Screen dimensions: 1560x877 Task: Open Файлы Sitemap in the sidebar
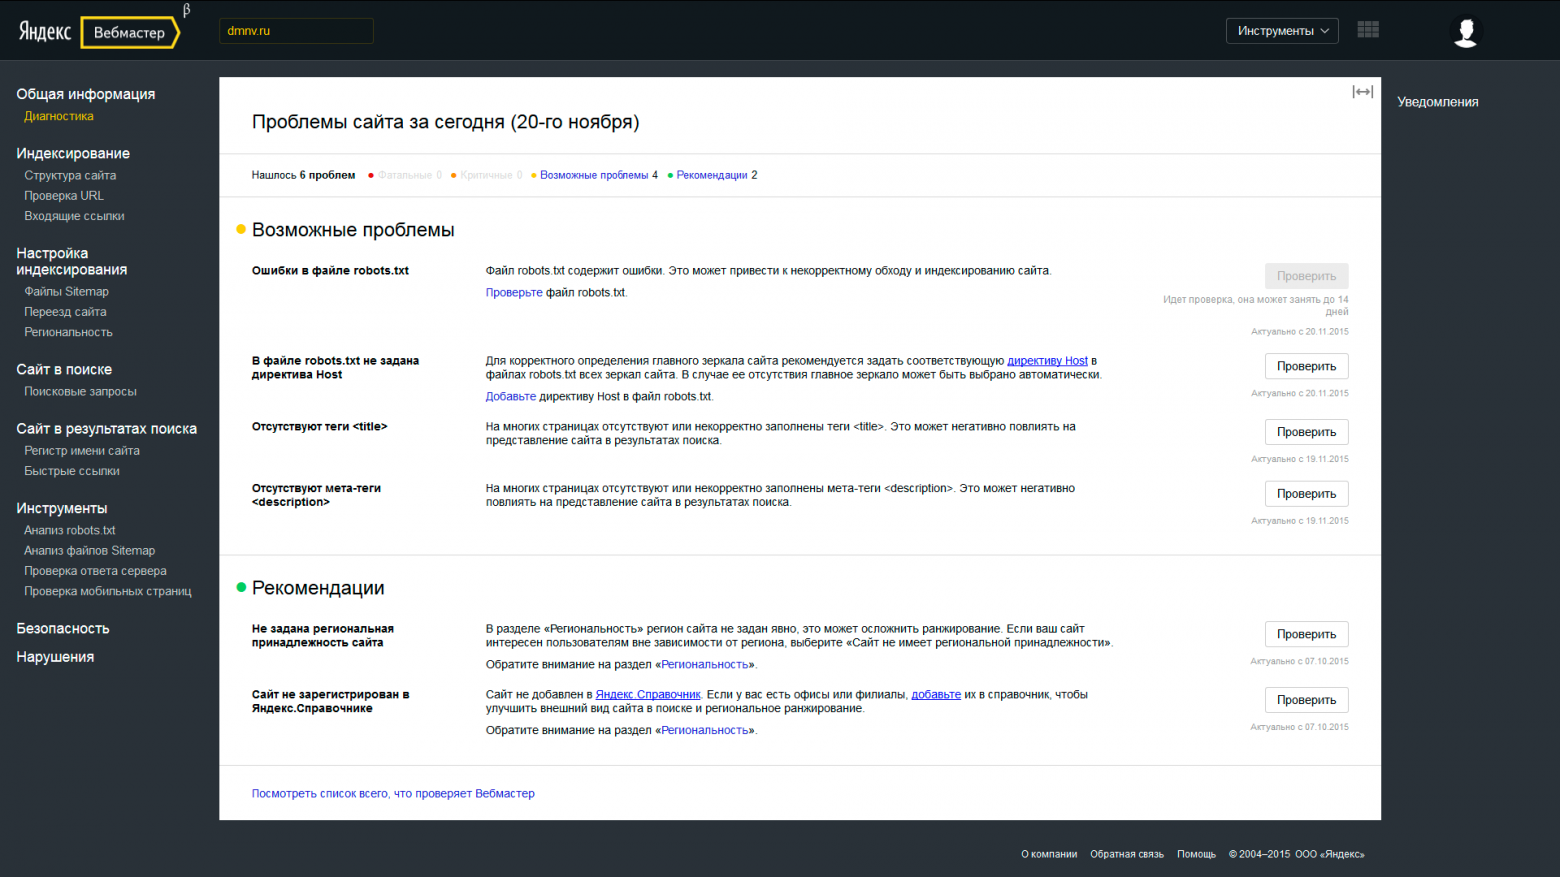(66, 292)
